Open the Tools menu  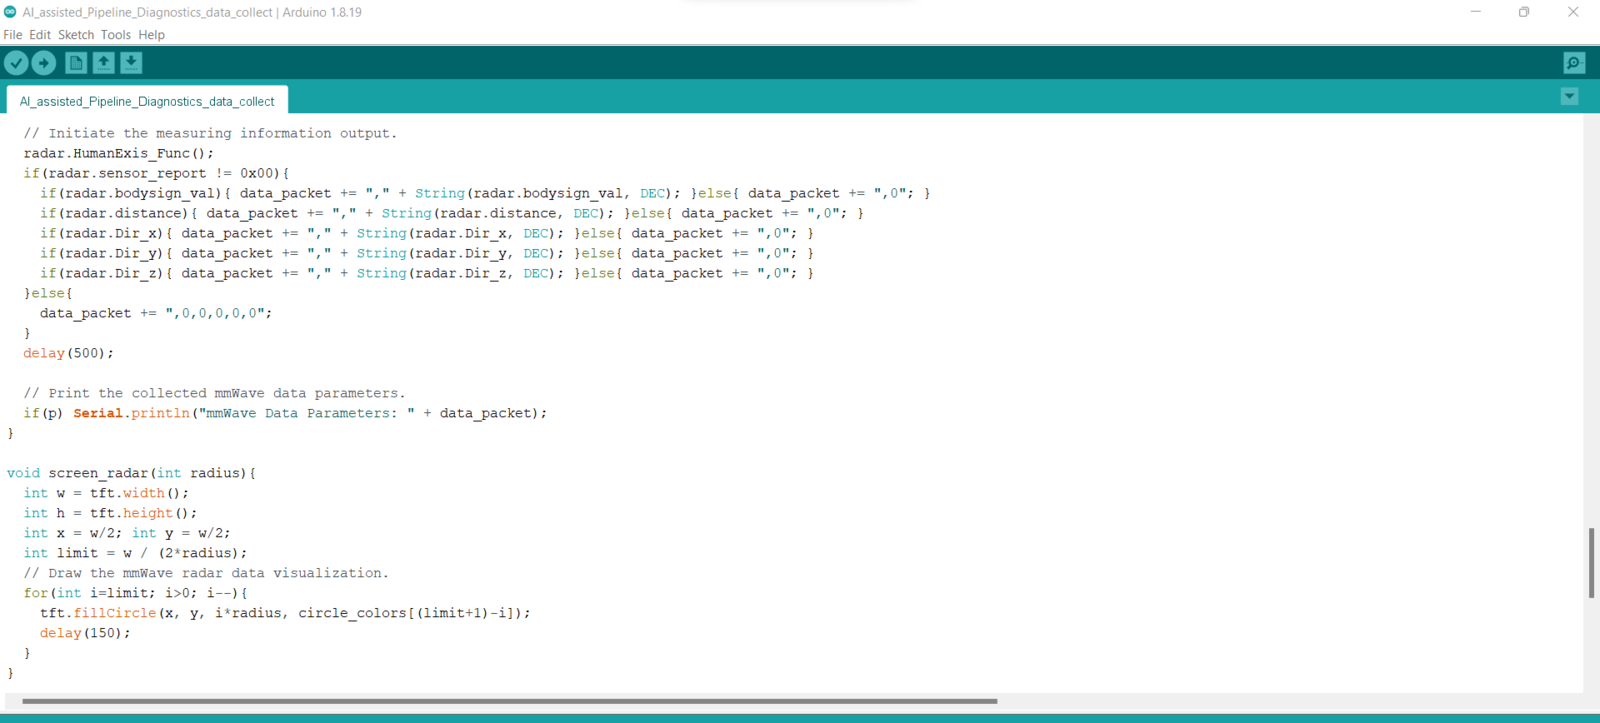pyautogui.click(x=116, y=35)
